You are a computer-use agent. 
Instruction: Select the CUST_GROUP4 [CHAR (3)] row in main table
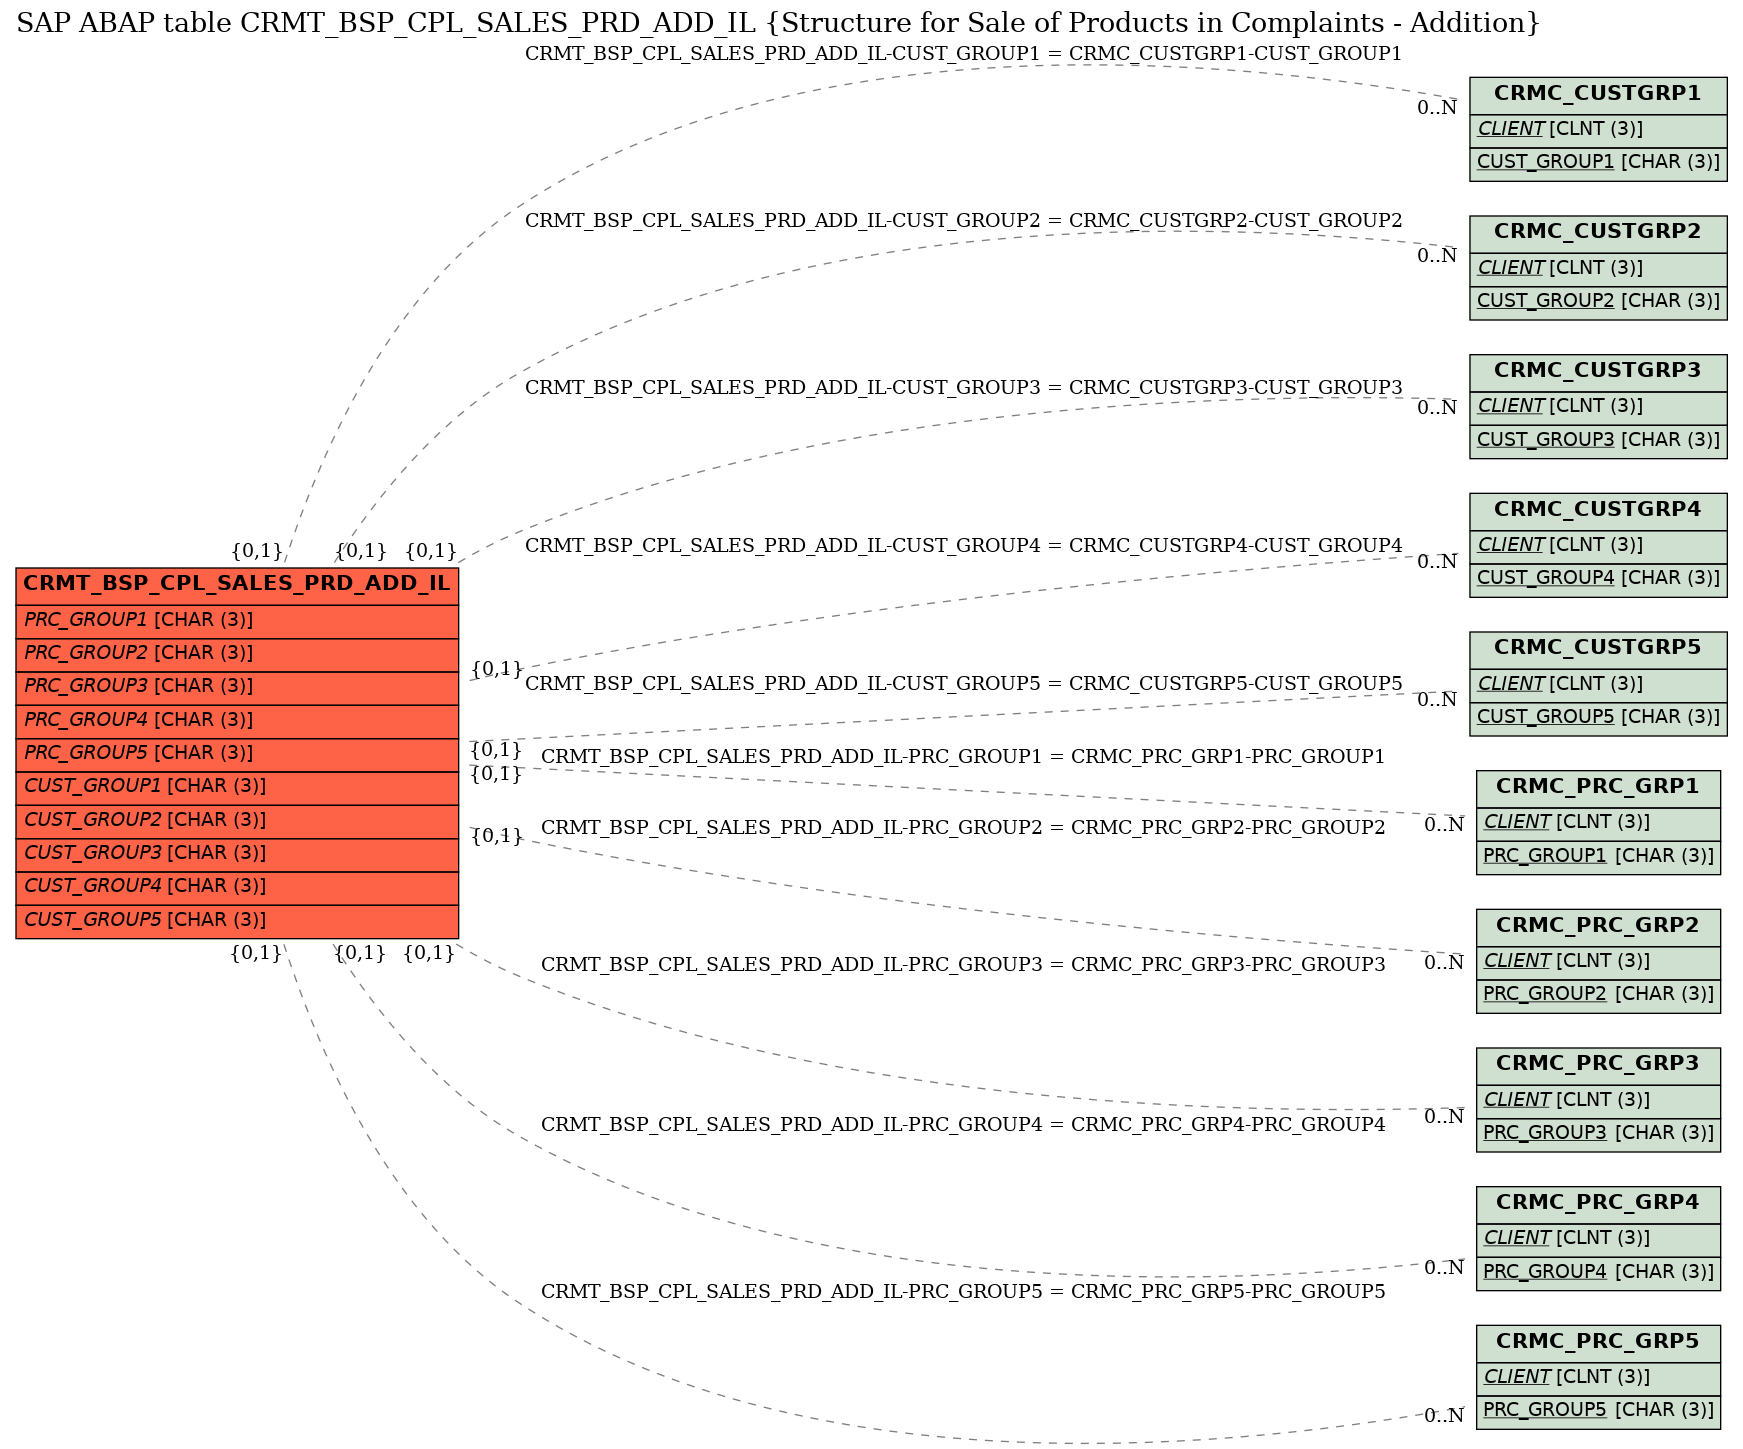(237, 887)
